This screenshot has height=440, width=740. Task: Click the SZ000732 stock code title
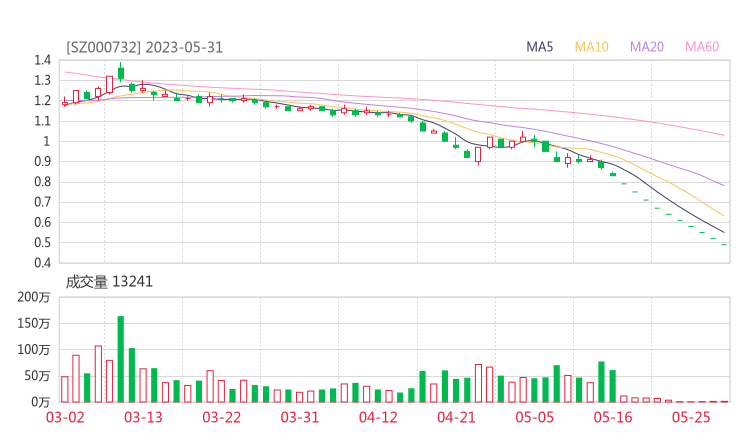(105, 46)
